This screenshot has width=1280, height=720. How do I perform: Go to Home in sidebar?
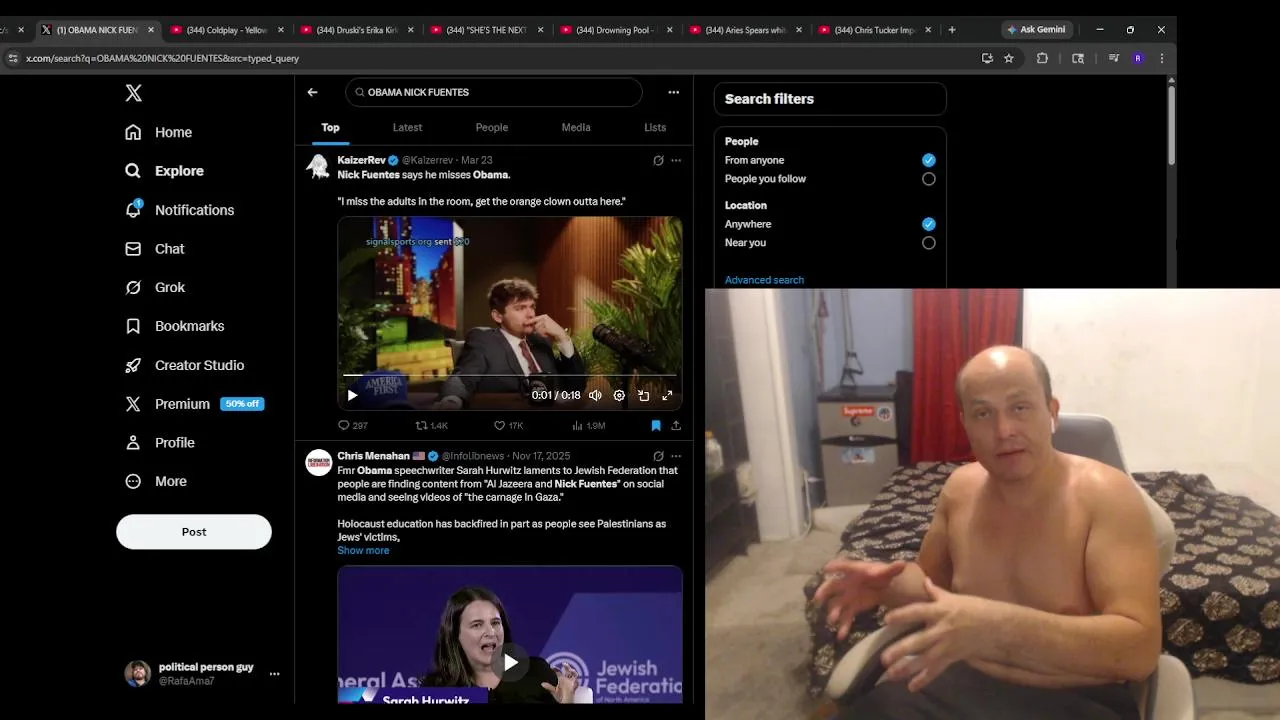pyautogui.click(x=159, y=132)
